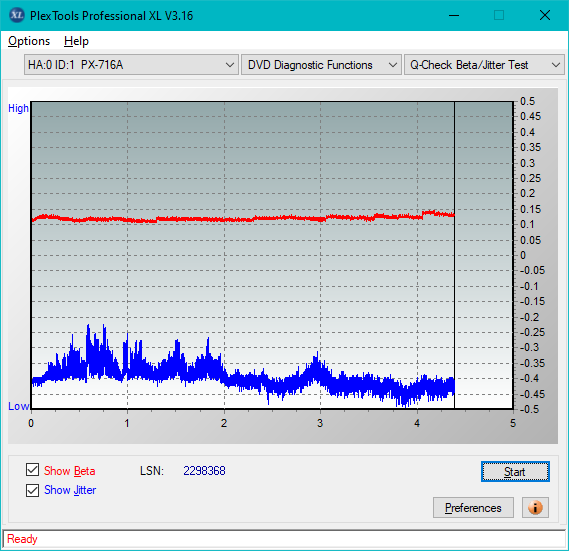Close the PlexTools Professional window

point(545,15)
